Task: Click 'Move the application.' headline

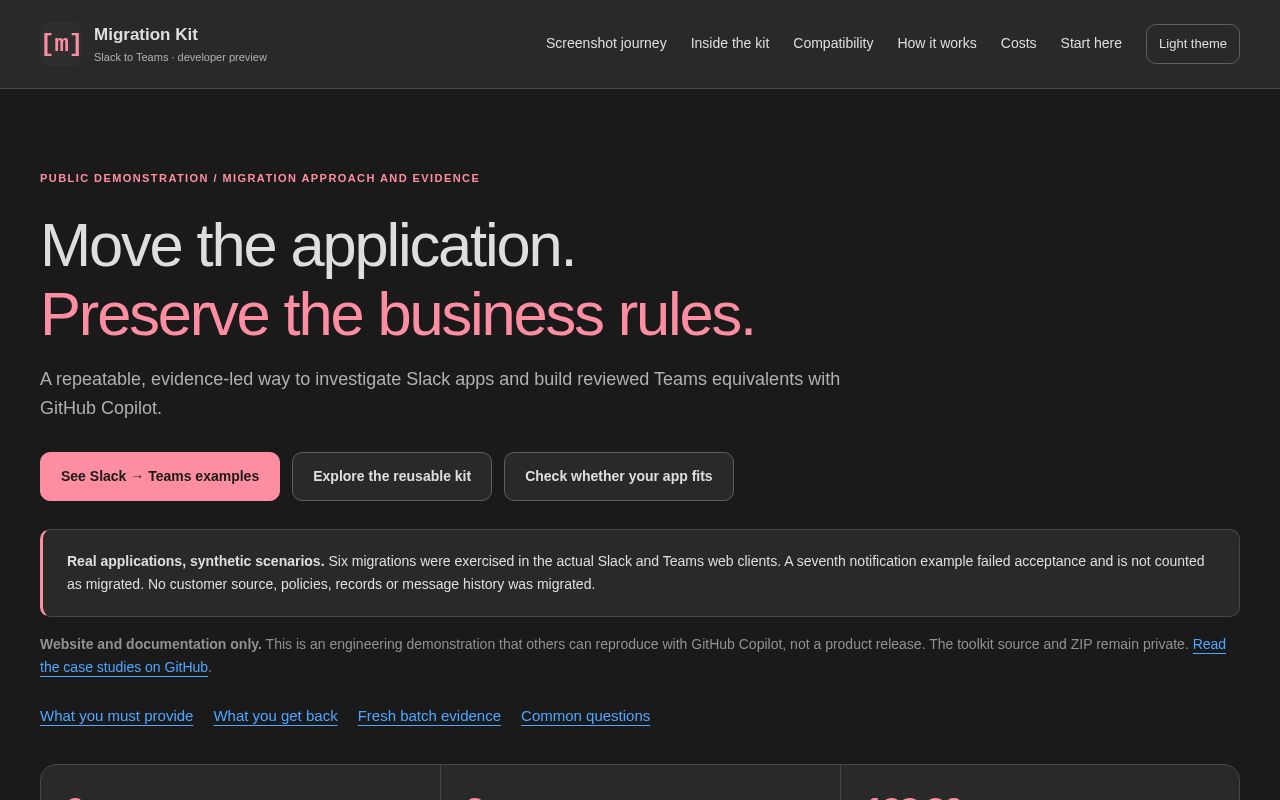Action: coord(307,245)
